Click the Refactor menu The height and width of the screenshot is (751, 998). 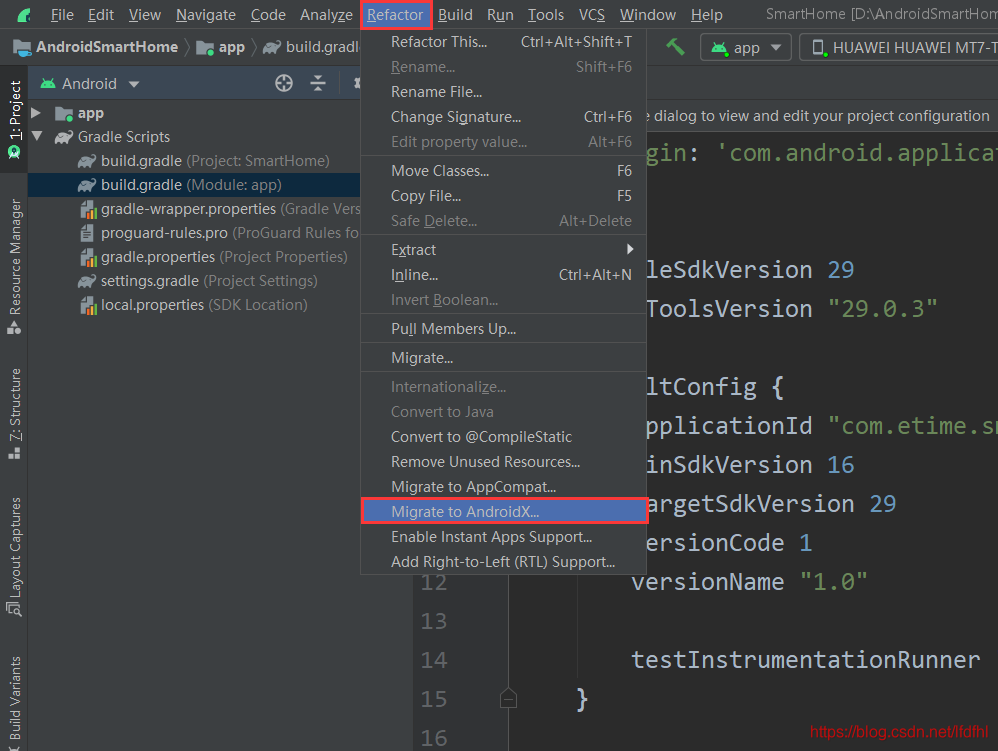point(395,15)
